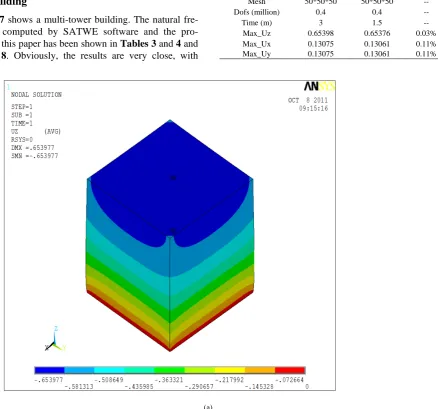The image size is (438, 409).
Task: Click "0.13075" in the Max_Ux row
Action: point(320,44)
